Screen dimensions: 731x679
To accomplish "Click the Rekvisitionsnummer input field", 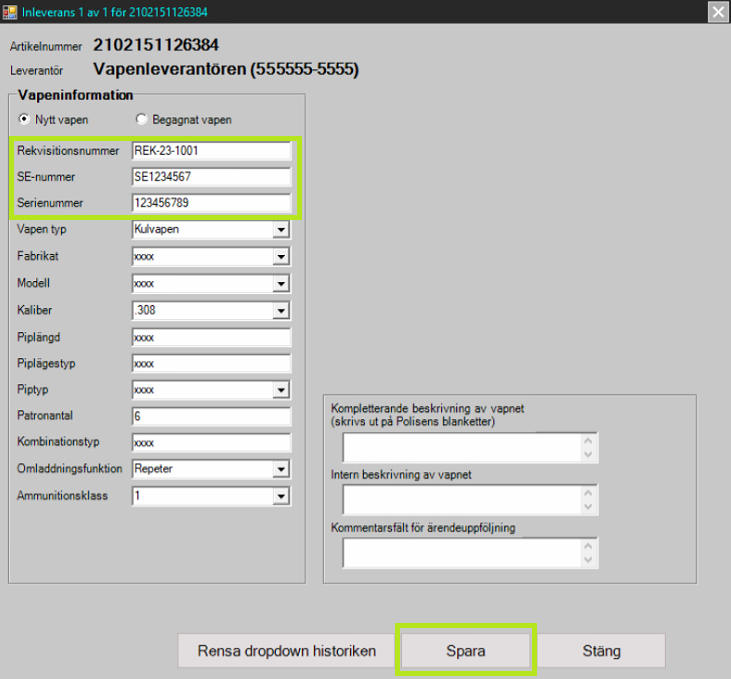I will pos(210,151).
